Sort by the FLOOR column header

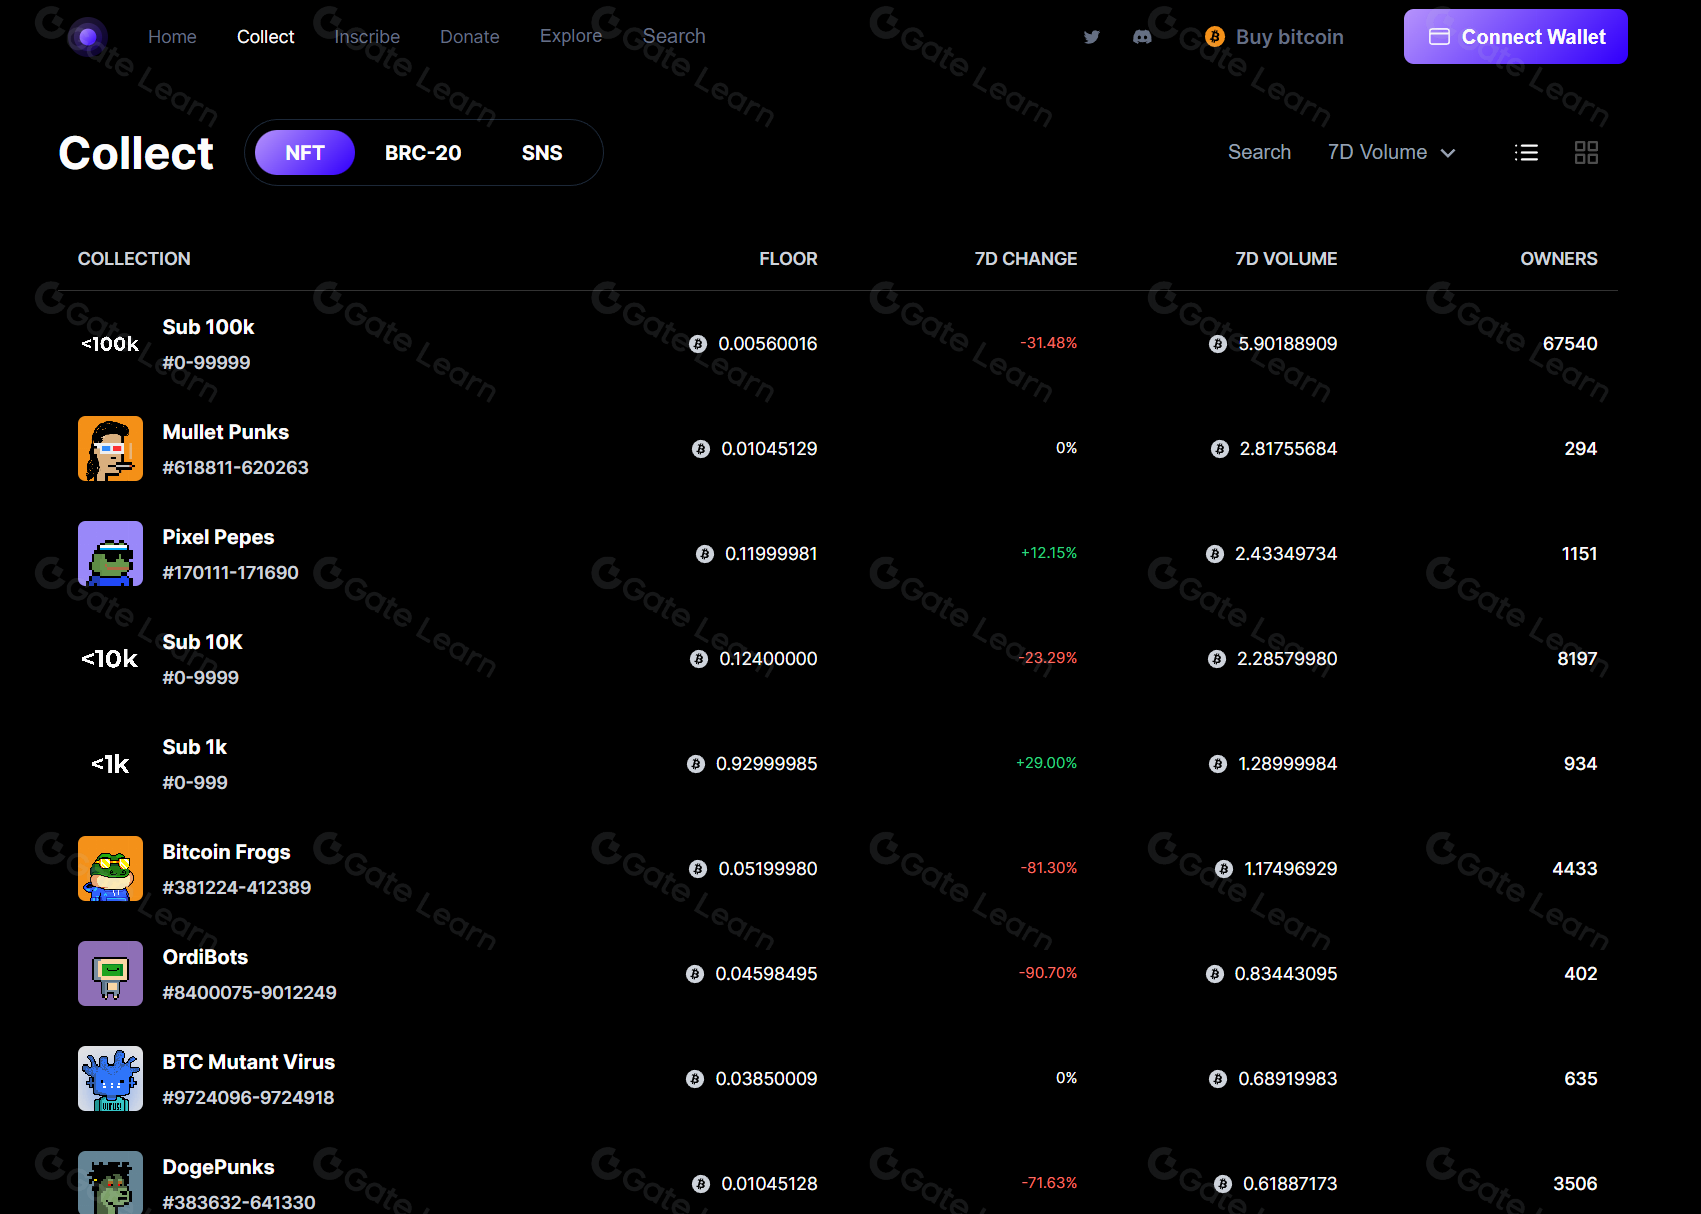(788, 259)
